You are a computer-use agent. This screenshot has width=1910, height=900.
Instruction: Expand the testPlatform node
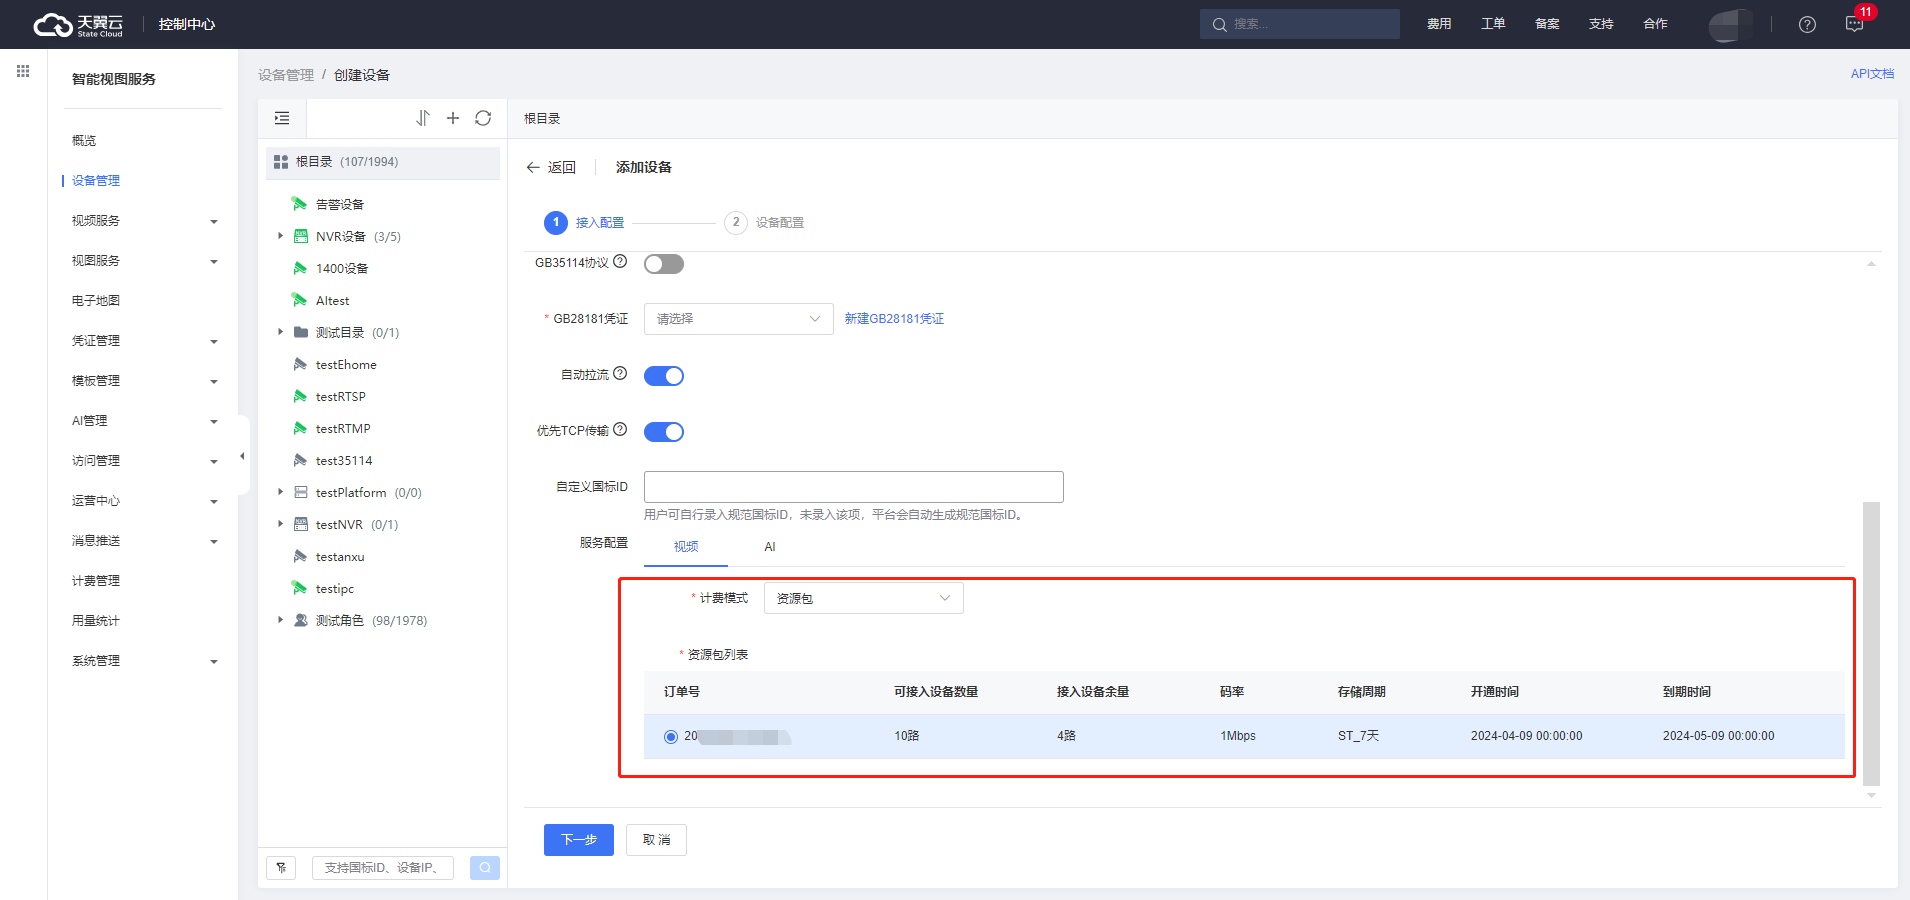pos(280,492)
